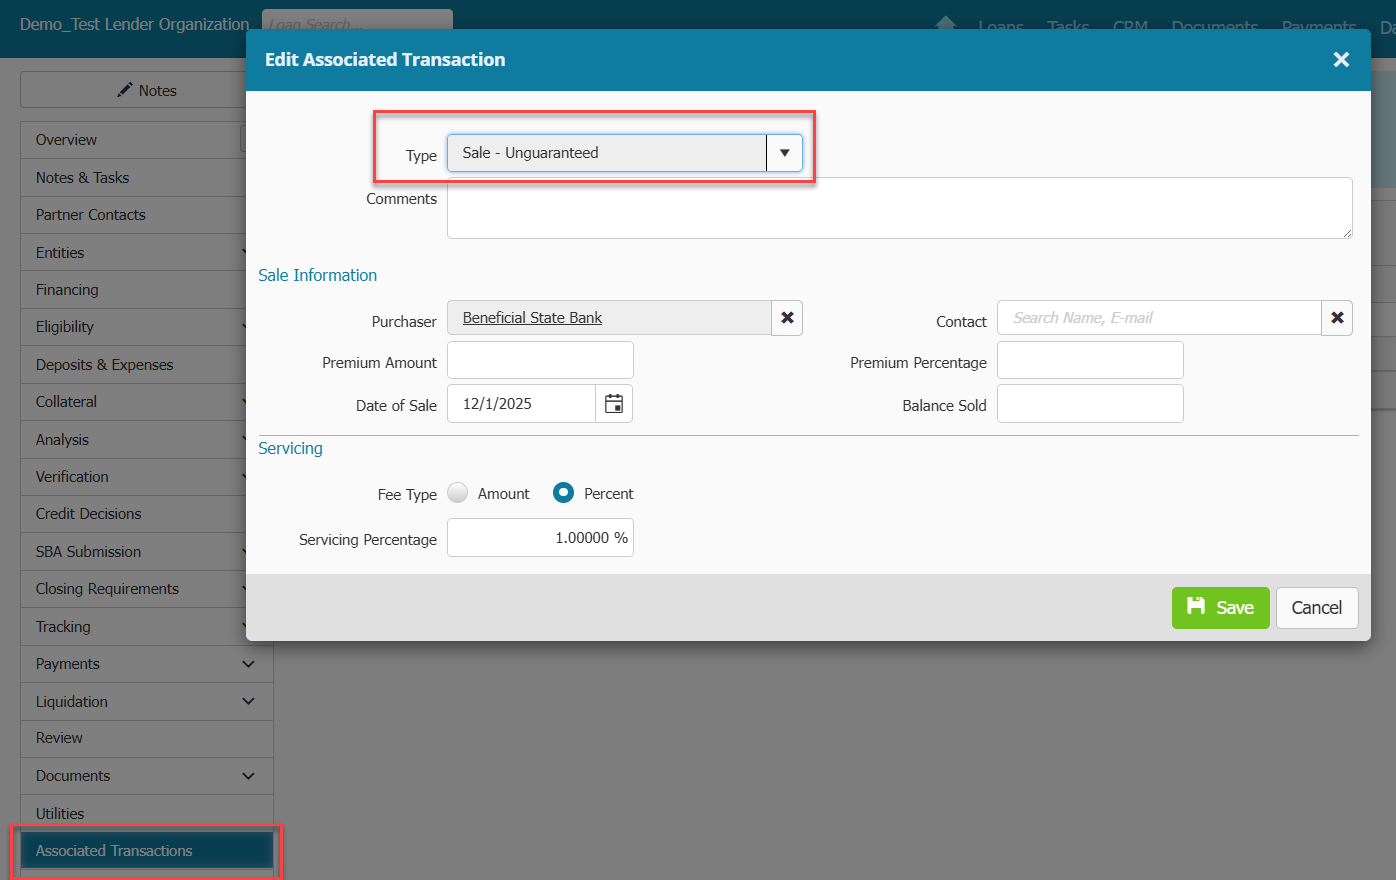Click the pencil Notes button
This screenshot has width=1396, height=880.
tap(146, 90)
